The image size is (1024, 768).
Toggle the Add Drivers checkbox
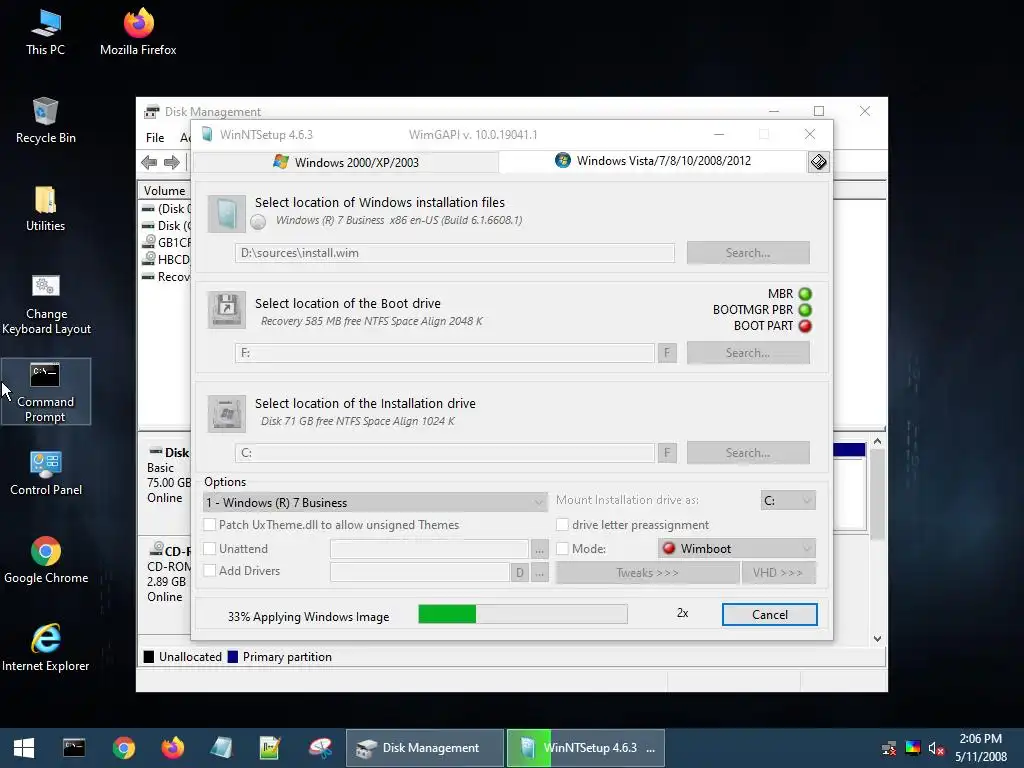click(x=210, y=570)
